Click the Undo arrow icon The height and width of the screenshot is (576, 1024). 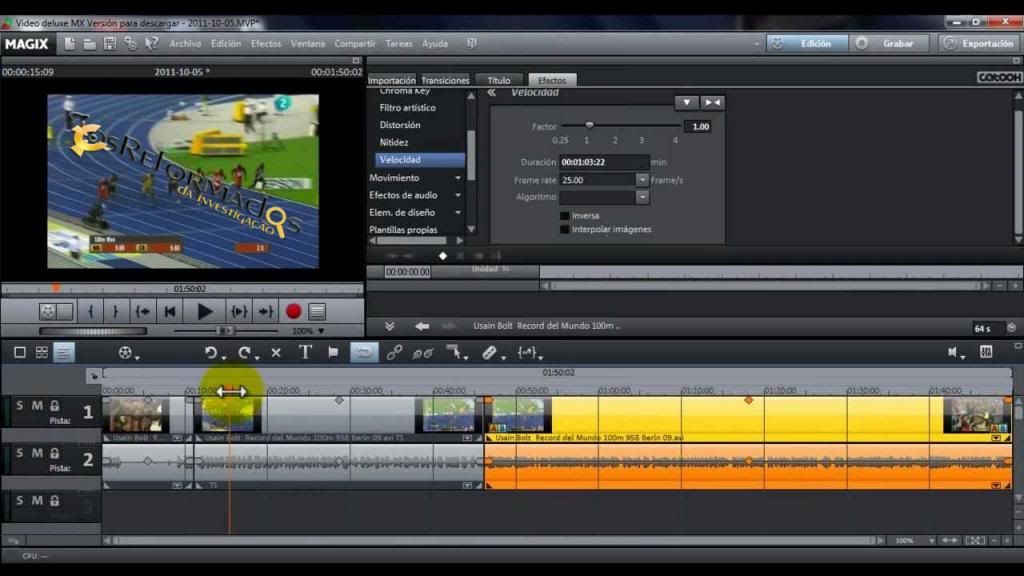[211, 352]
